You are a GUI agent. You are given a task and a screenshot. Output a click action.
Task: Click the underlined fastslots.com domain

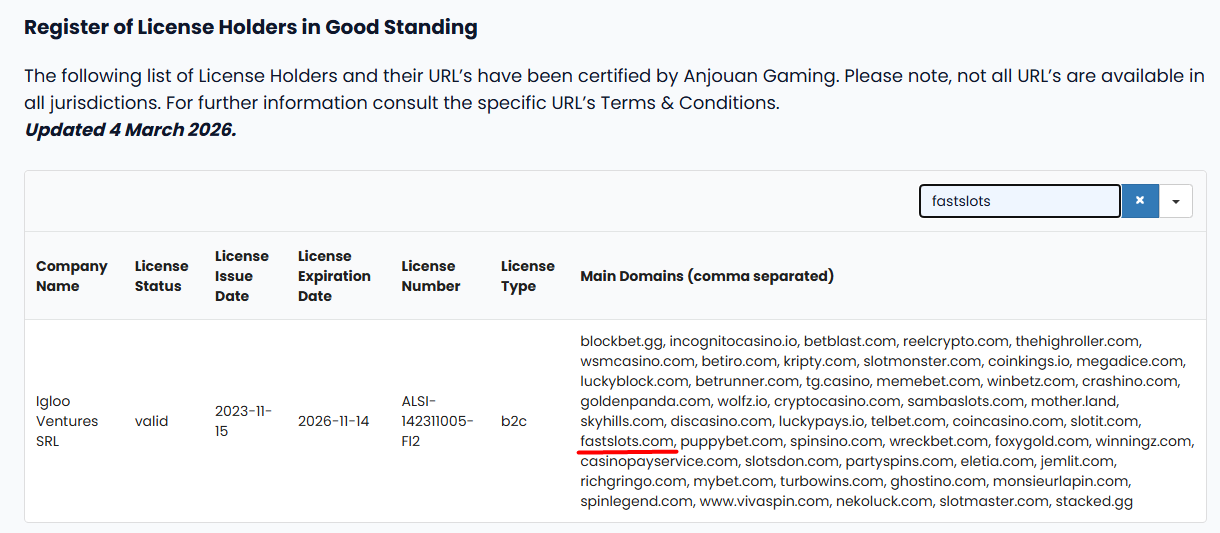[627, 441]
